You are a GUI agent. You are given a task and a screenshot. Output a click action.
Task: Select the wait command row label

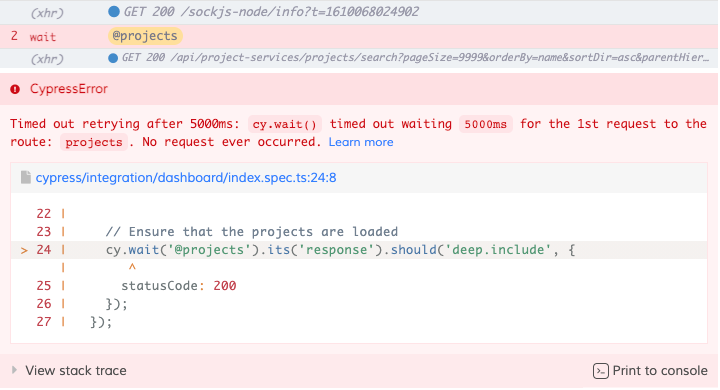coord(43,37)
